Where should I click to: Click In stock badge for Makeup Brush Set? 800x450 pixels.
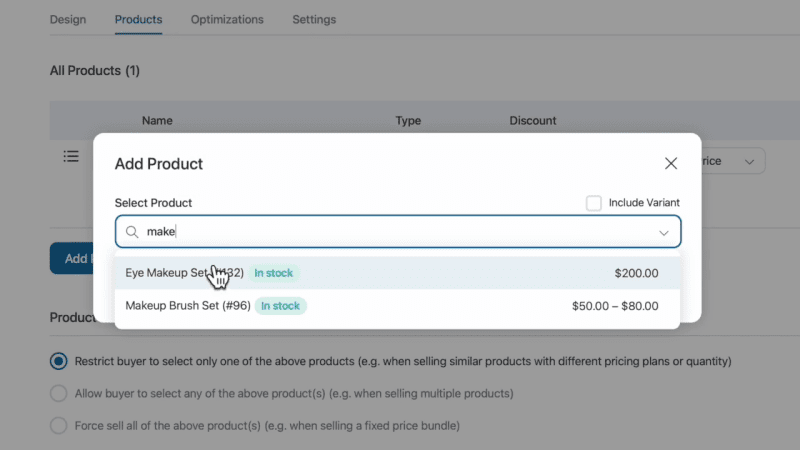tap(280, 306)
